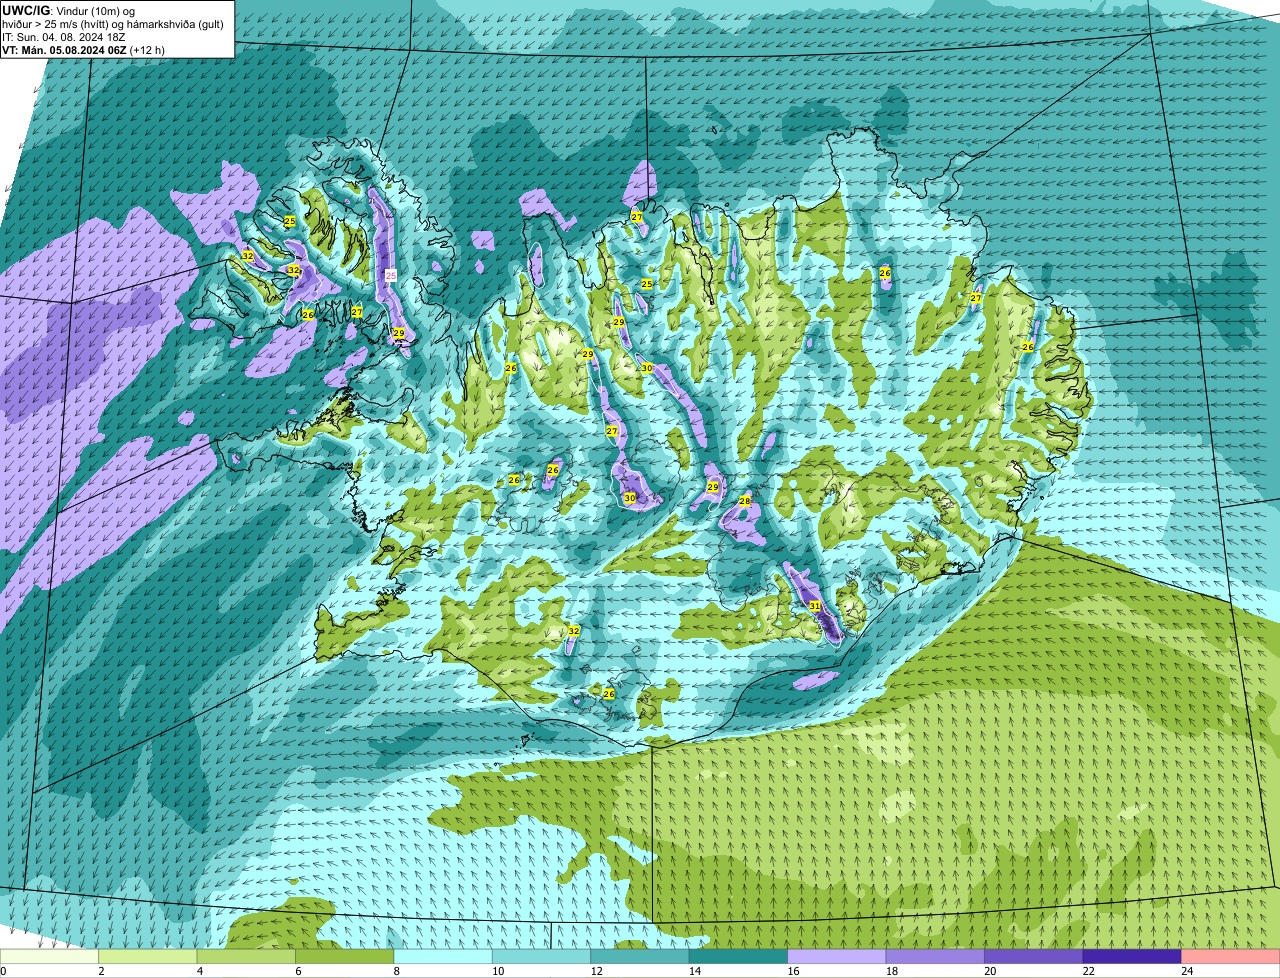Click the legend tick label '24'
This screenshot has height=978, width=1280.
[x=1186, y=971]
